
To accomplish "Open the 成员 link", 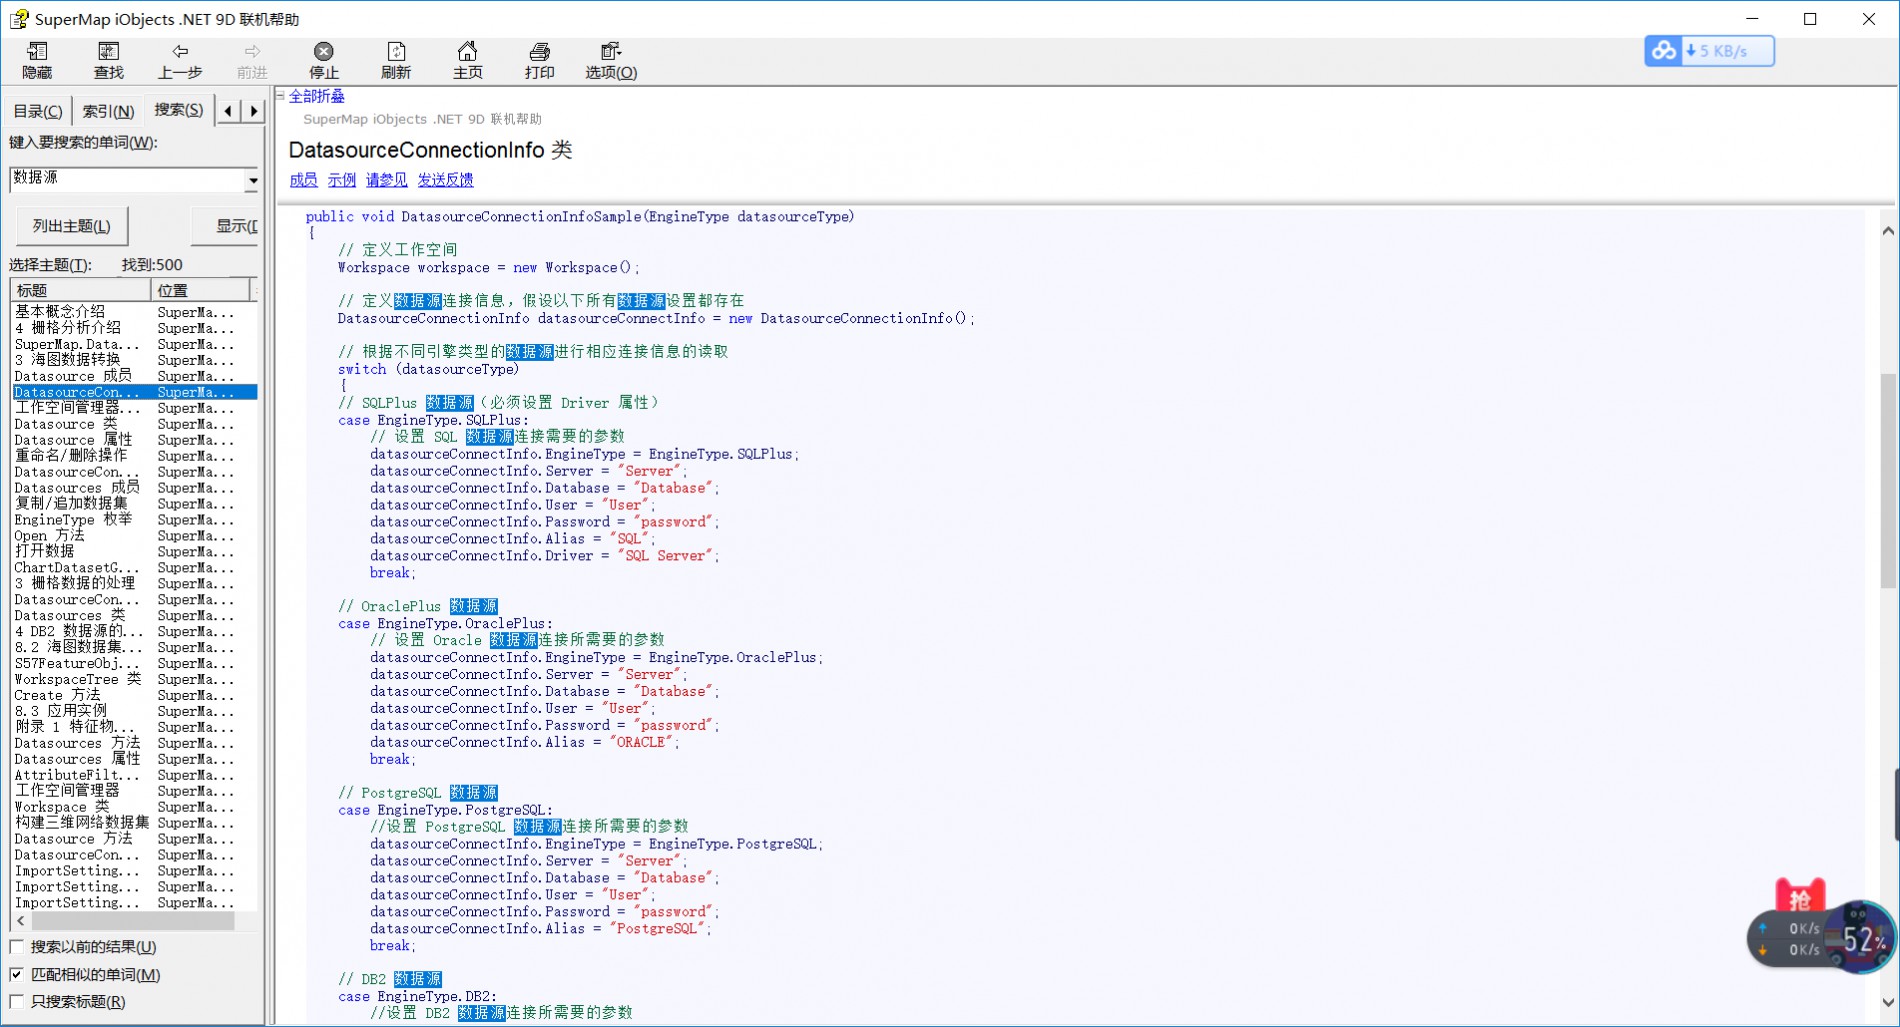I will [303, 180].
